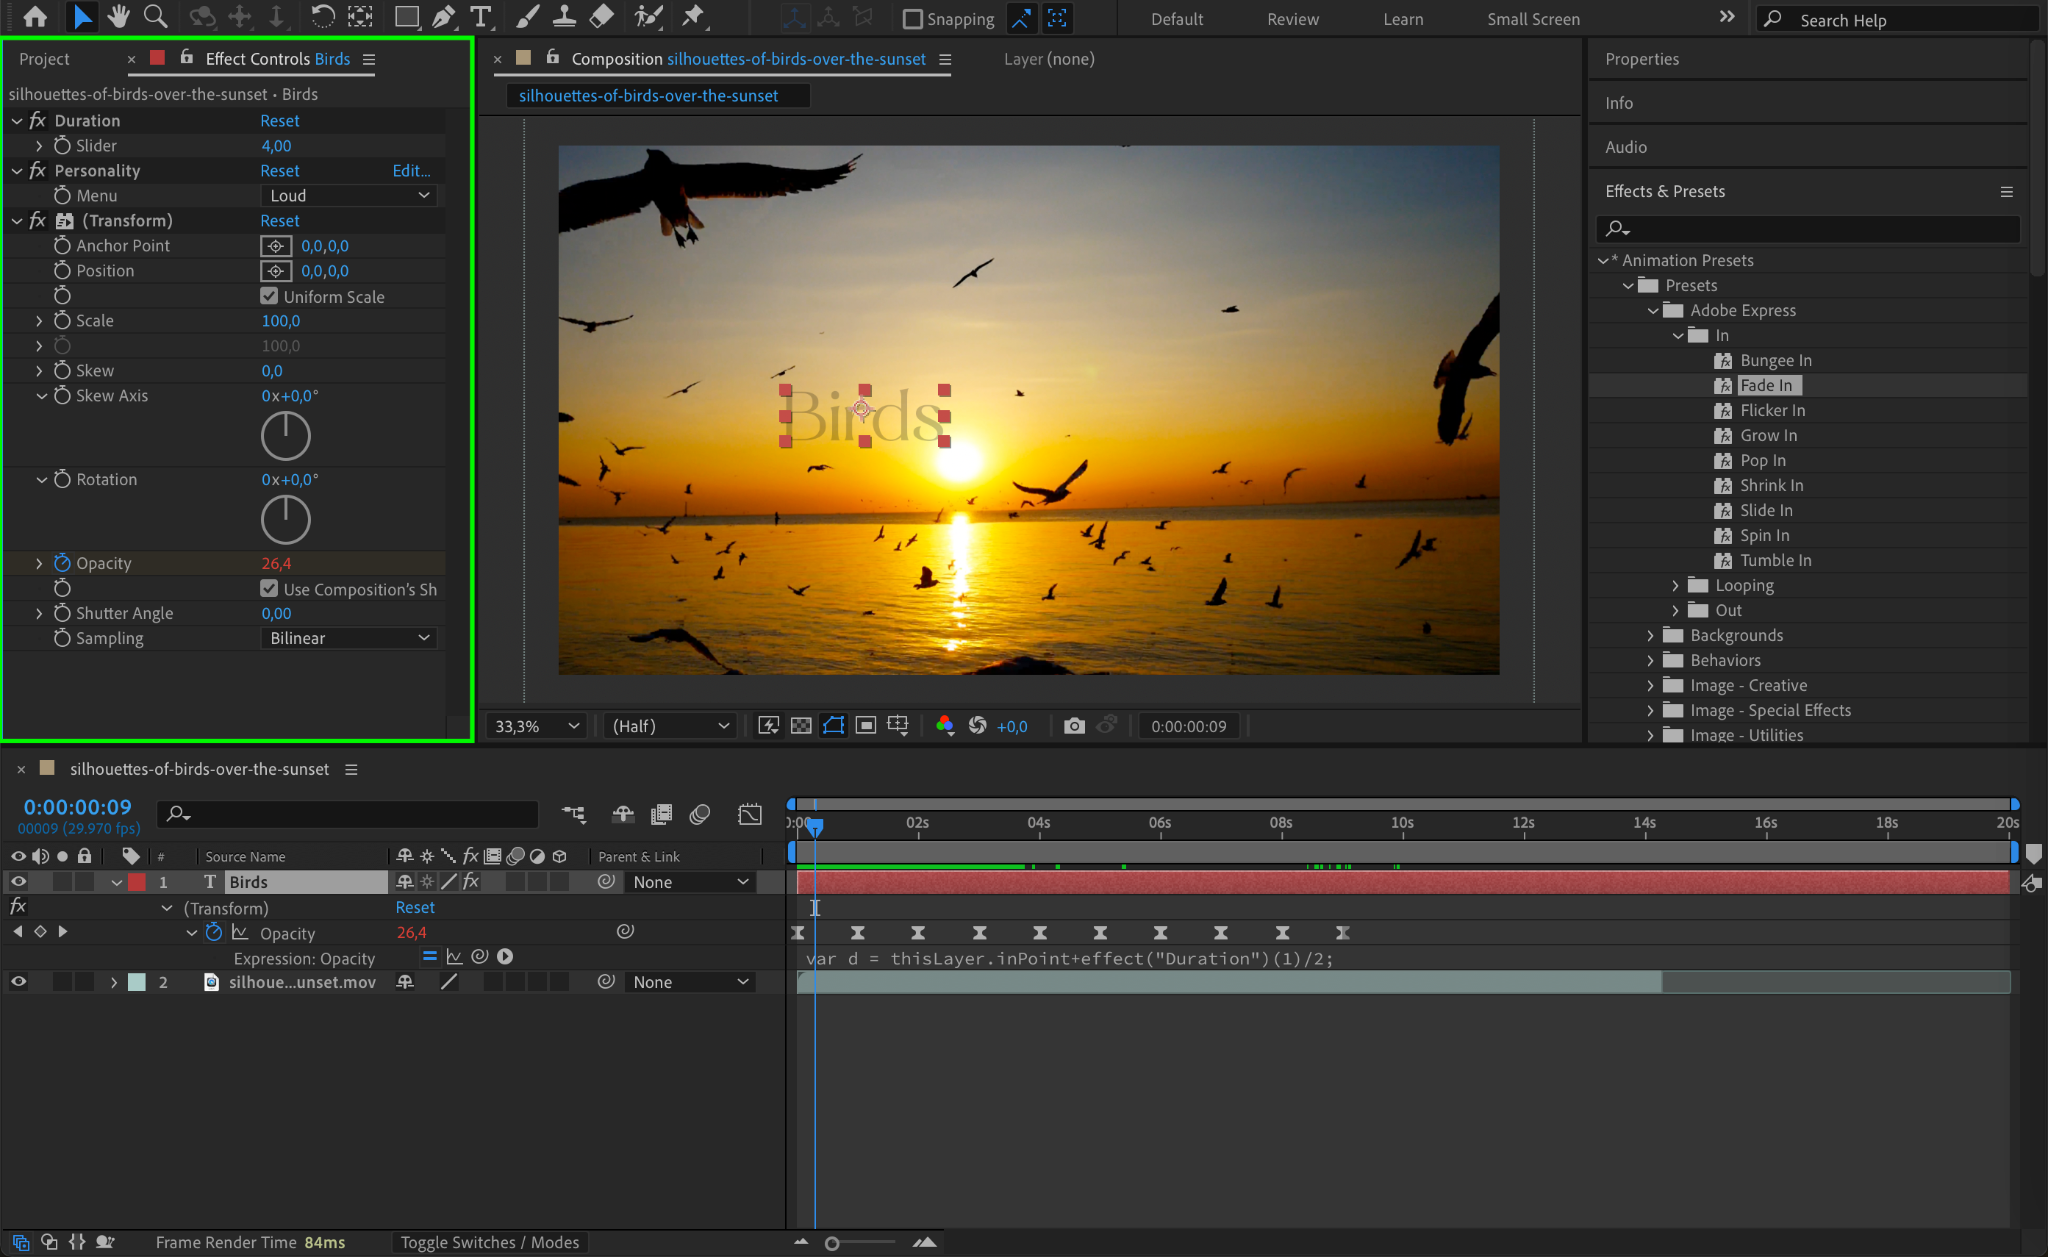Click the Opacity keyframe at 02s
2048x1257 pixels.
918,933
